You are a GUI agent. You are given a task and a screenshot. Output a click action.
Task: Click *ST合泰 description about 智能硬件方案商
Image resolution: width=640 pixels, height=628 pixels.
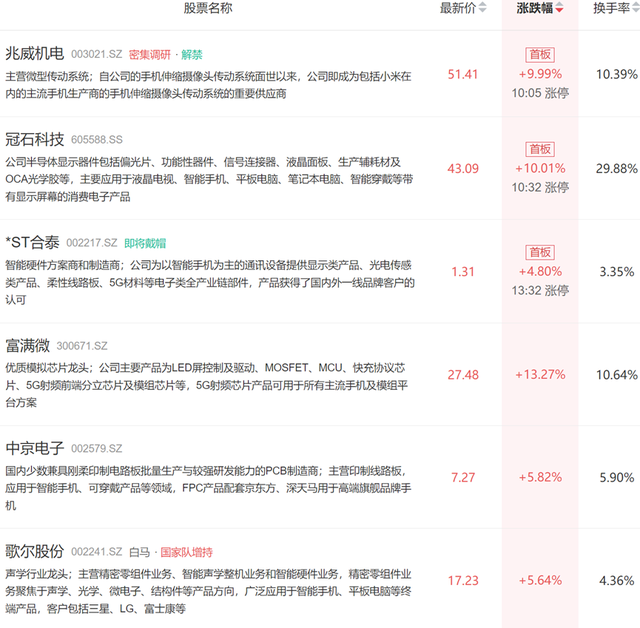(210, 282)
